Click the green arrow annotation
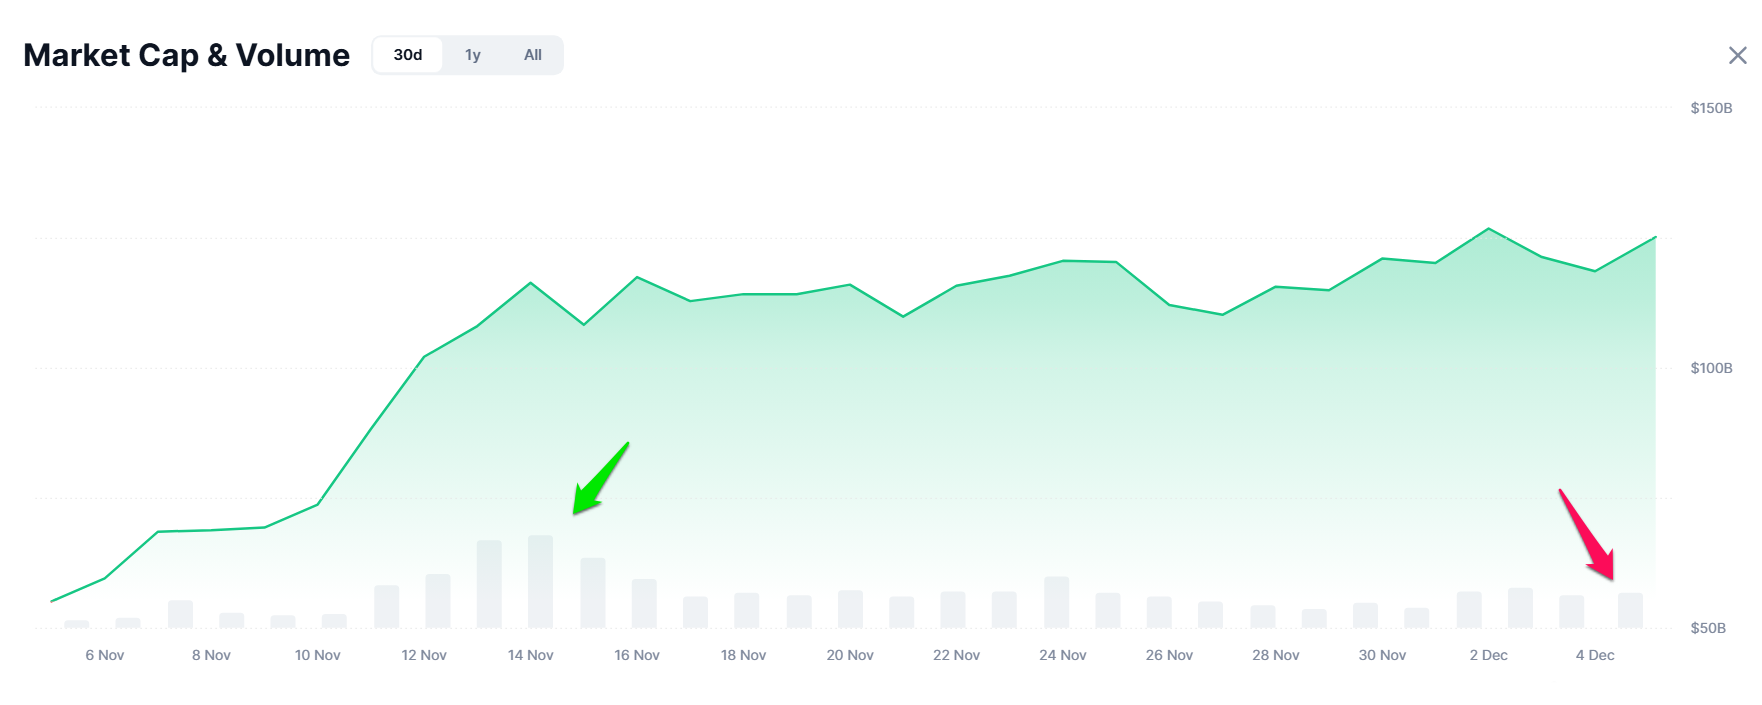This screenshot has height=705, width=1762. 598,480
